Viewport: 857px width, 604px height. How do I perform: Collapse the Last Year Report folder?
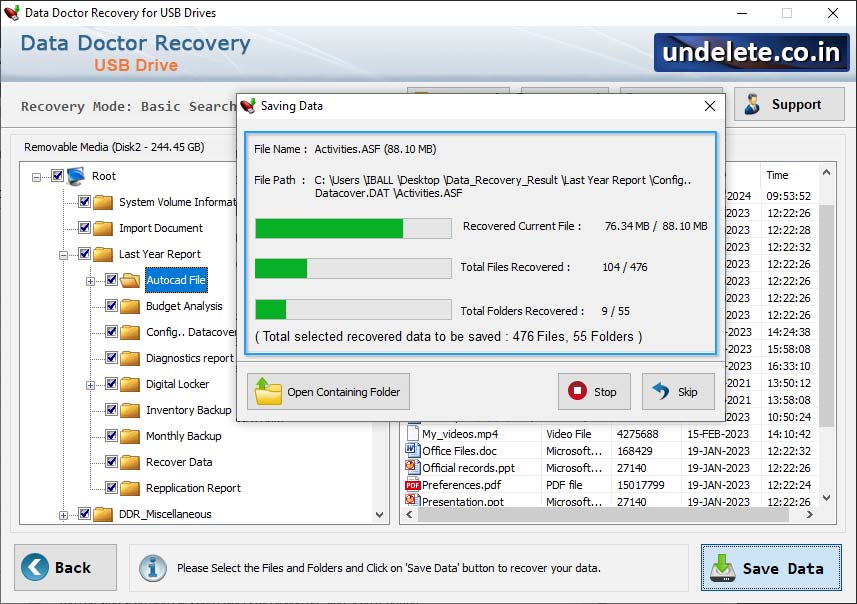(x=62, y=254)
